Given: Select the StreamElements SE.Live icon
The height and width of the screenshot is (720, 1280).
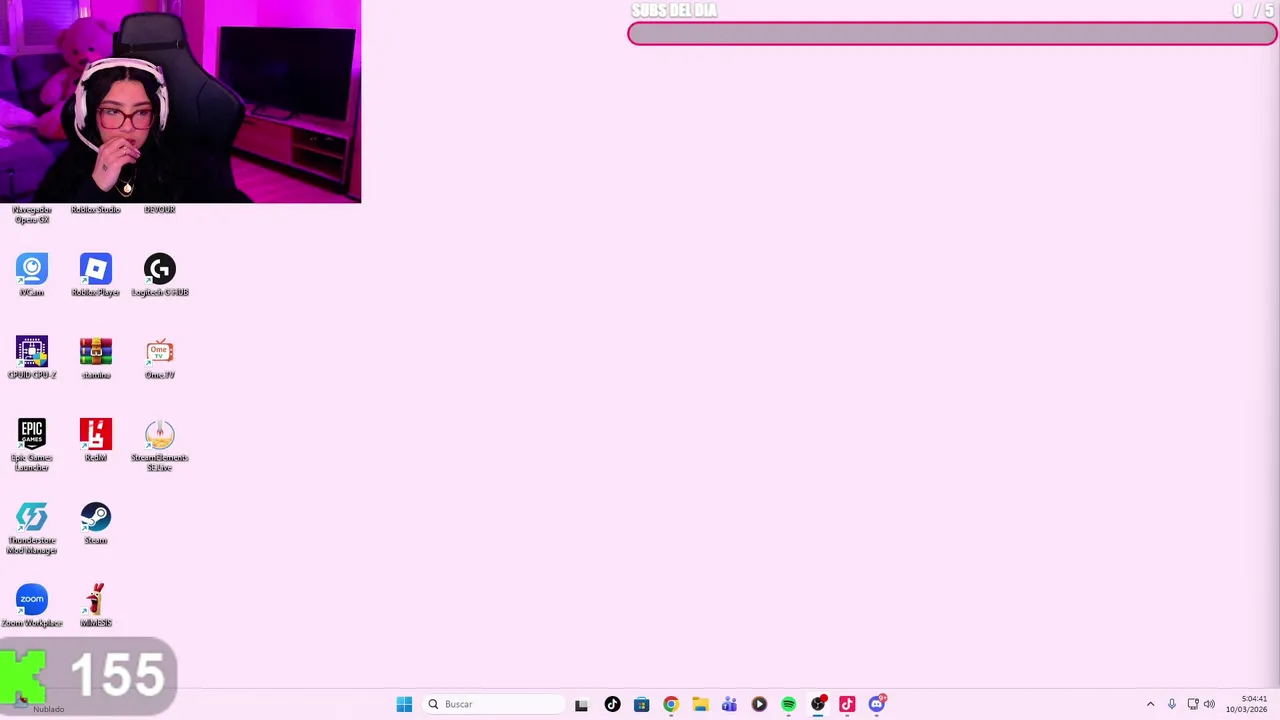Looking at the screenshot, I should pos(160,445).
